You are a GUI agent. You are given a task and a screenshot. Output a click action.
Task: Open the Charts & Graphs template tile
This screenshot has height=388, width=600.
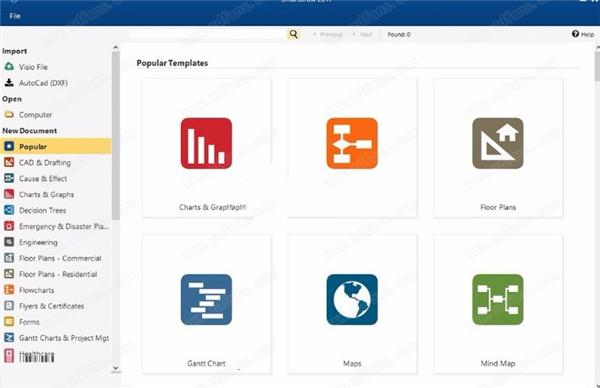(x=207, y=148)
